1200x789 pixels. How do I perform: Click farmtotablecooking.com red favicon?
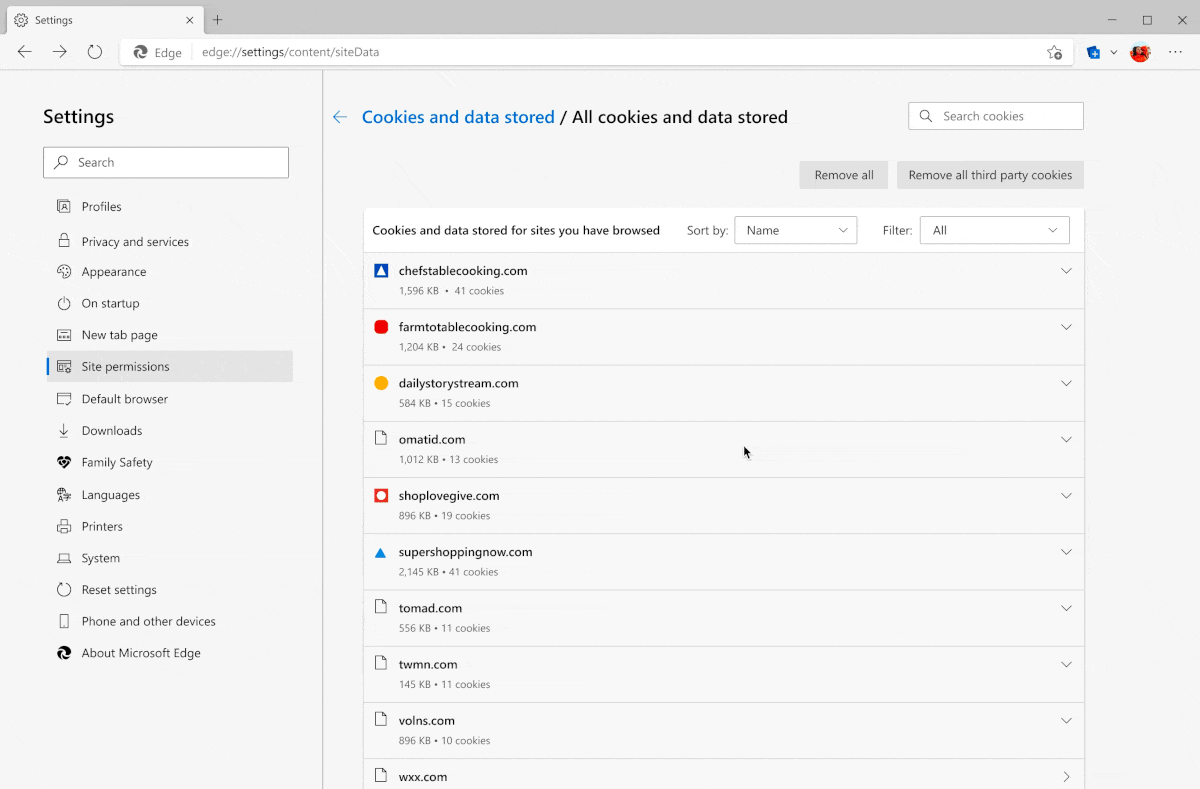(x=381, y=327)
